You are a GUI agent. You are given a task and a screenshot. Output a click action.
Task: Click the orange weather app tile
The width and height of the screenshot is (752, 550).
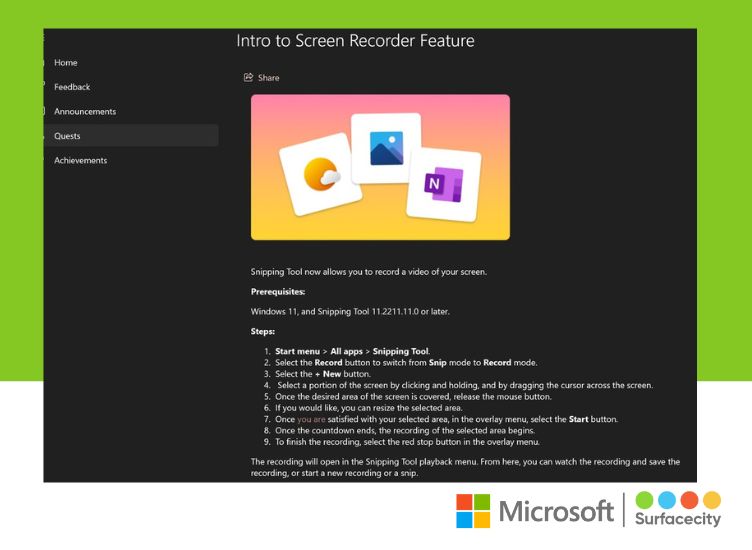click(320, 177)
